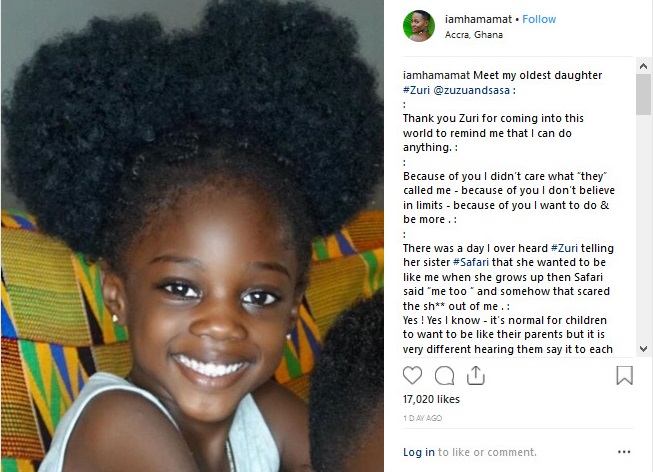653x472 pixels.
Task: View the 17,020 likes list
Action: [431, 399]
